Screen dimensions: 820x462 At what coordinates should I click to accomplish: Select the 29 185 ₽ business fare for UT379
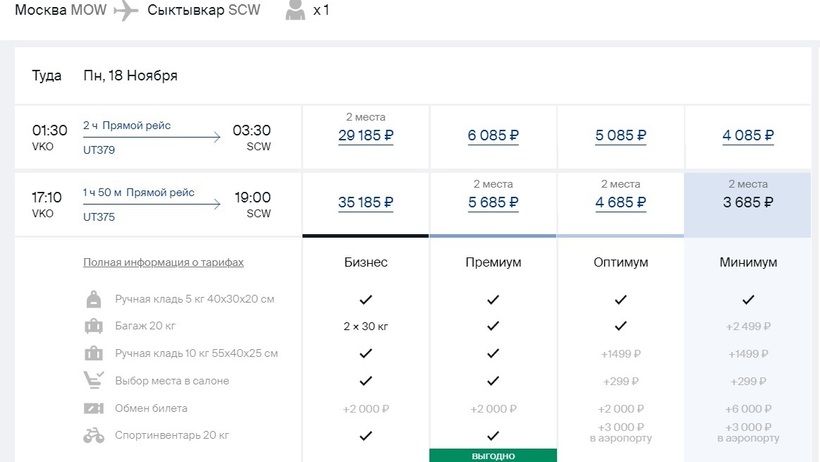pos(365,135)
